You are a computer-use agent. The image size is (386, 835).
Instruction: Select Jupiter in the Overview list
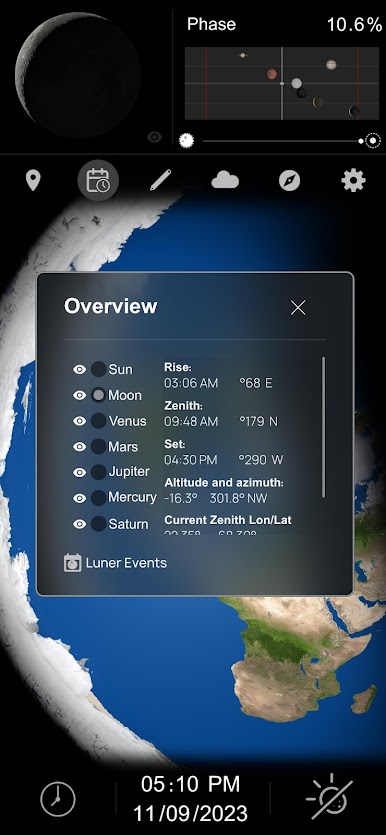pos(120,472)
